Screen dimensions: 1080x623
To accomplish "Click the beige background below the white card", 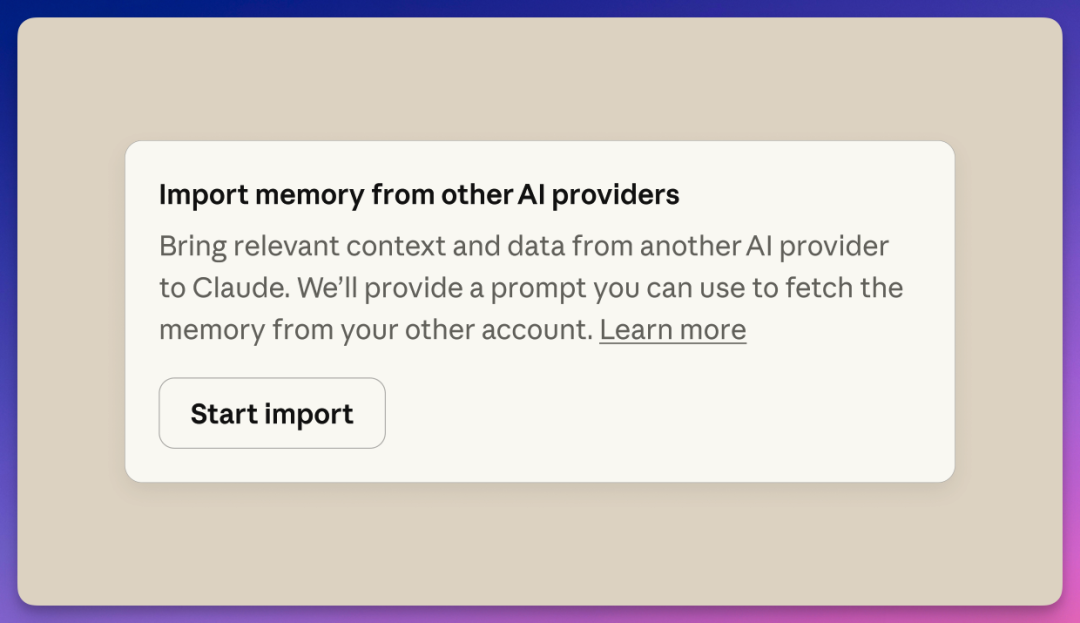I will 540,545.
